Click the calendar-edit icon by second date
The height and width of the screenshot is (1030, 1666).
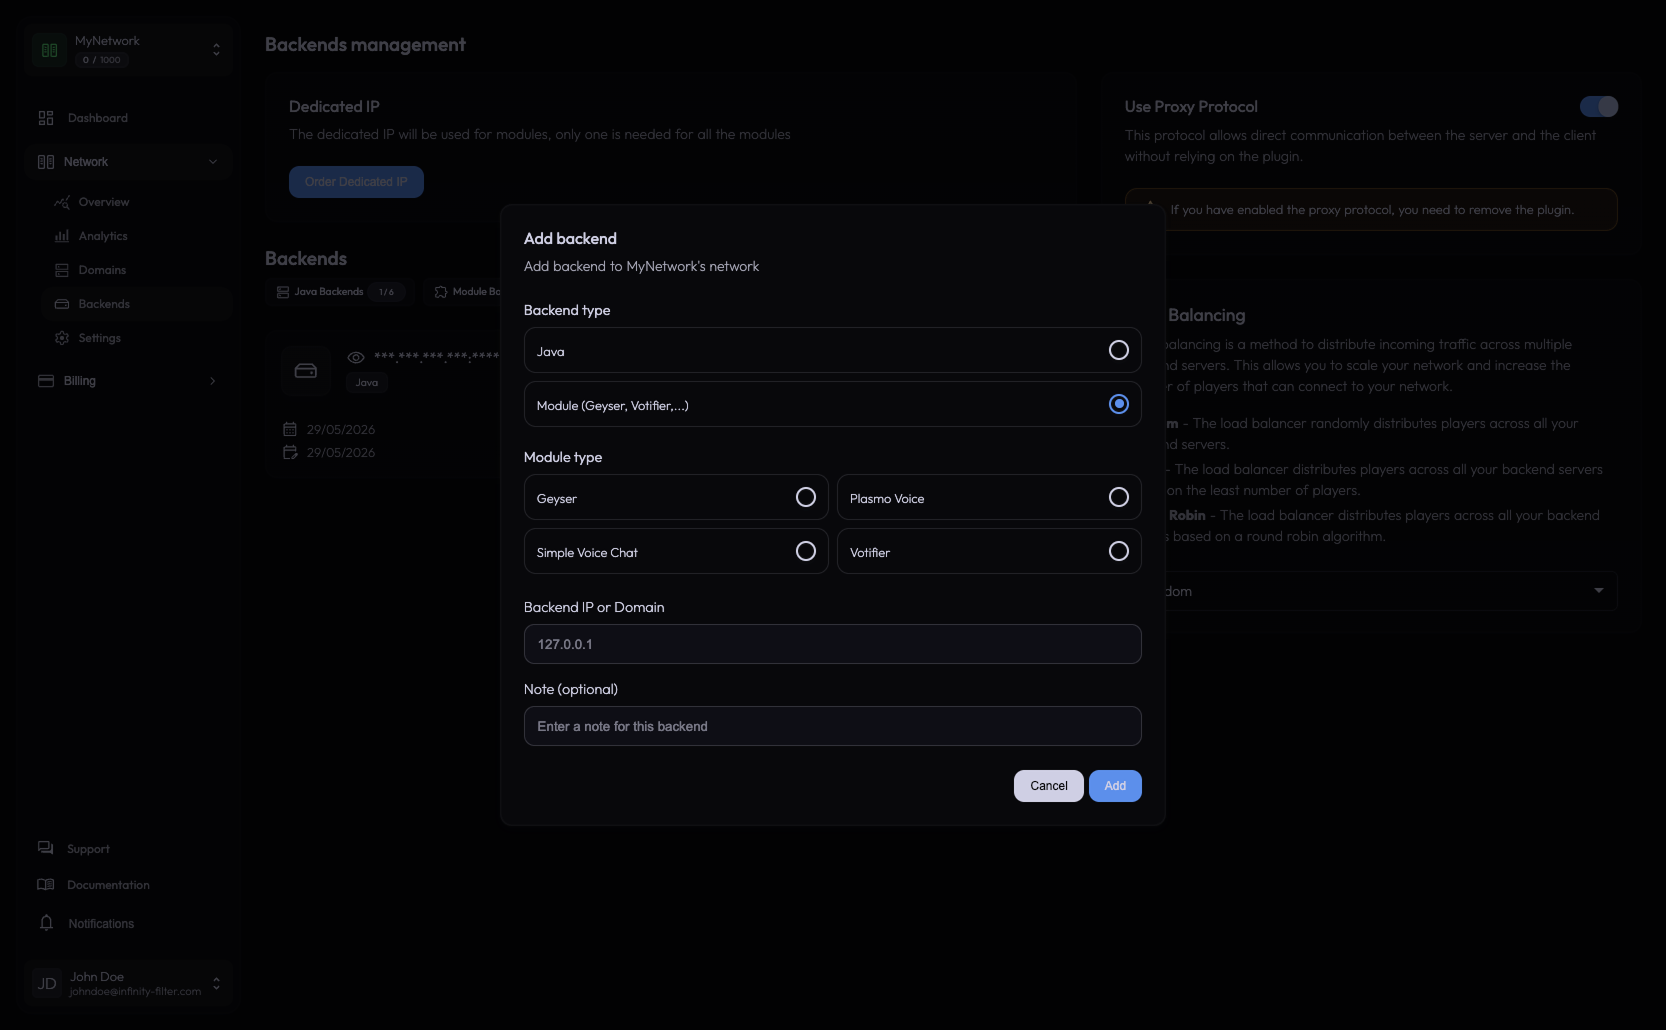tap(290, 452)
